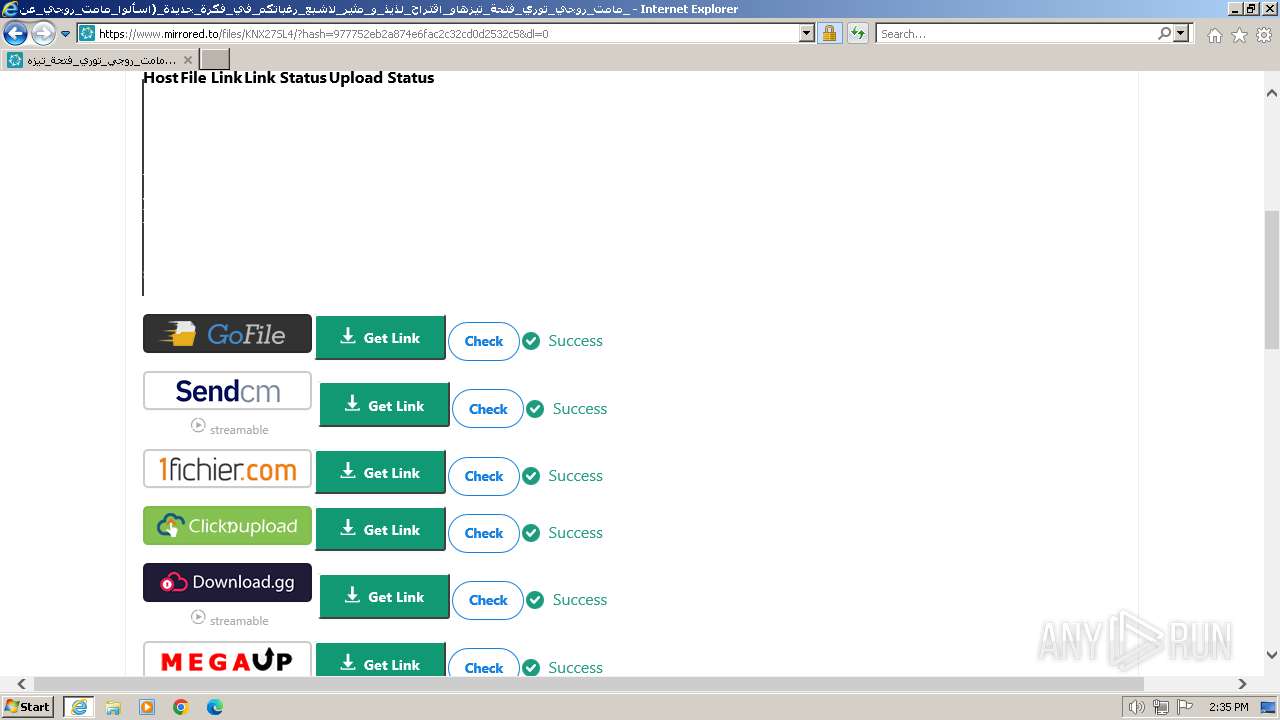The image size is (1280, 720).
Task: Click the Success text for GoFile
Action: 575,341
